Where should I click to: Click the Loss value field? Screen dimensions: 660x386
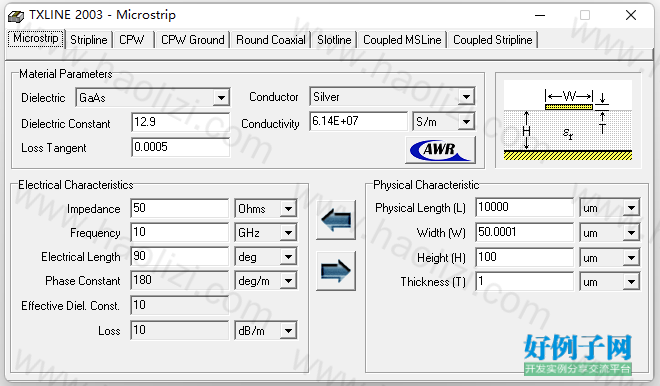[x=179, y=330]
